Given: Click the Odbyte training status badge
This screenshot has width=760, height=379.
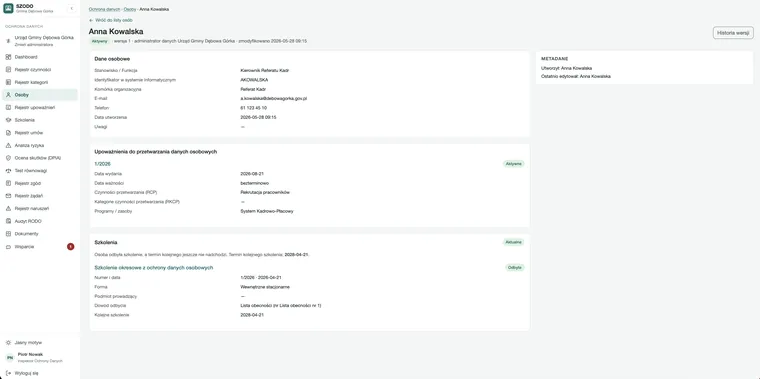Looking at the screenshot, I should 515,268.
